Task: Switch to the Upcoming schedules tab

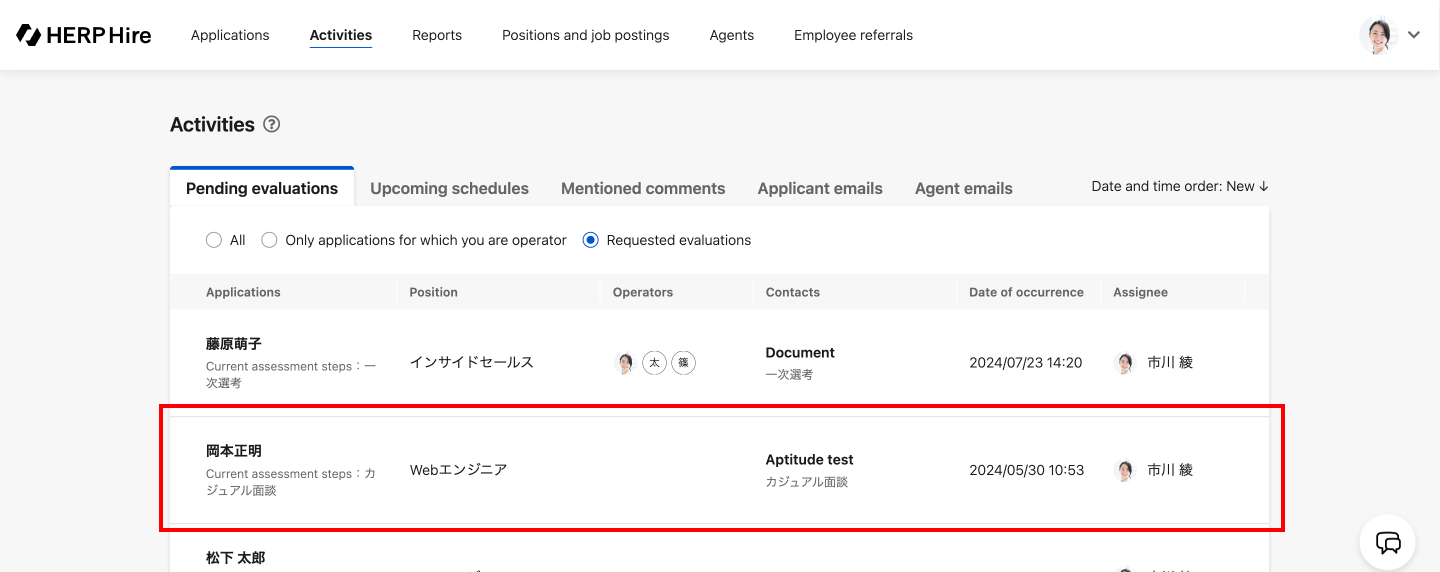Action: pyautogui.click(x=449, y=188)
